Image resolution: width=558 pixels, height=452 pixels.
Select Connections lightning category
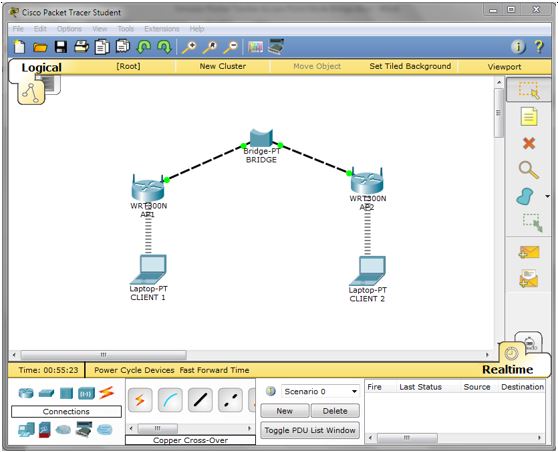click(x=107, y=393)
